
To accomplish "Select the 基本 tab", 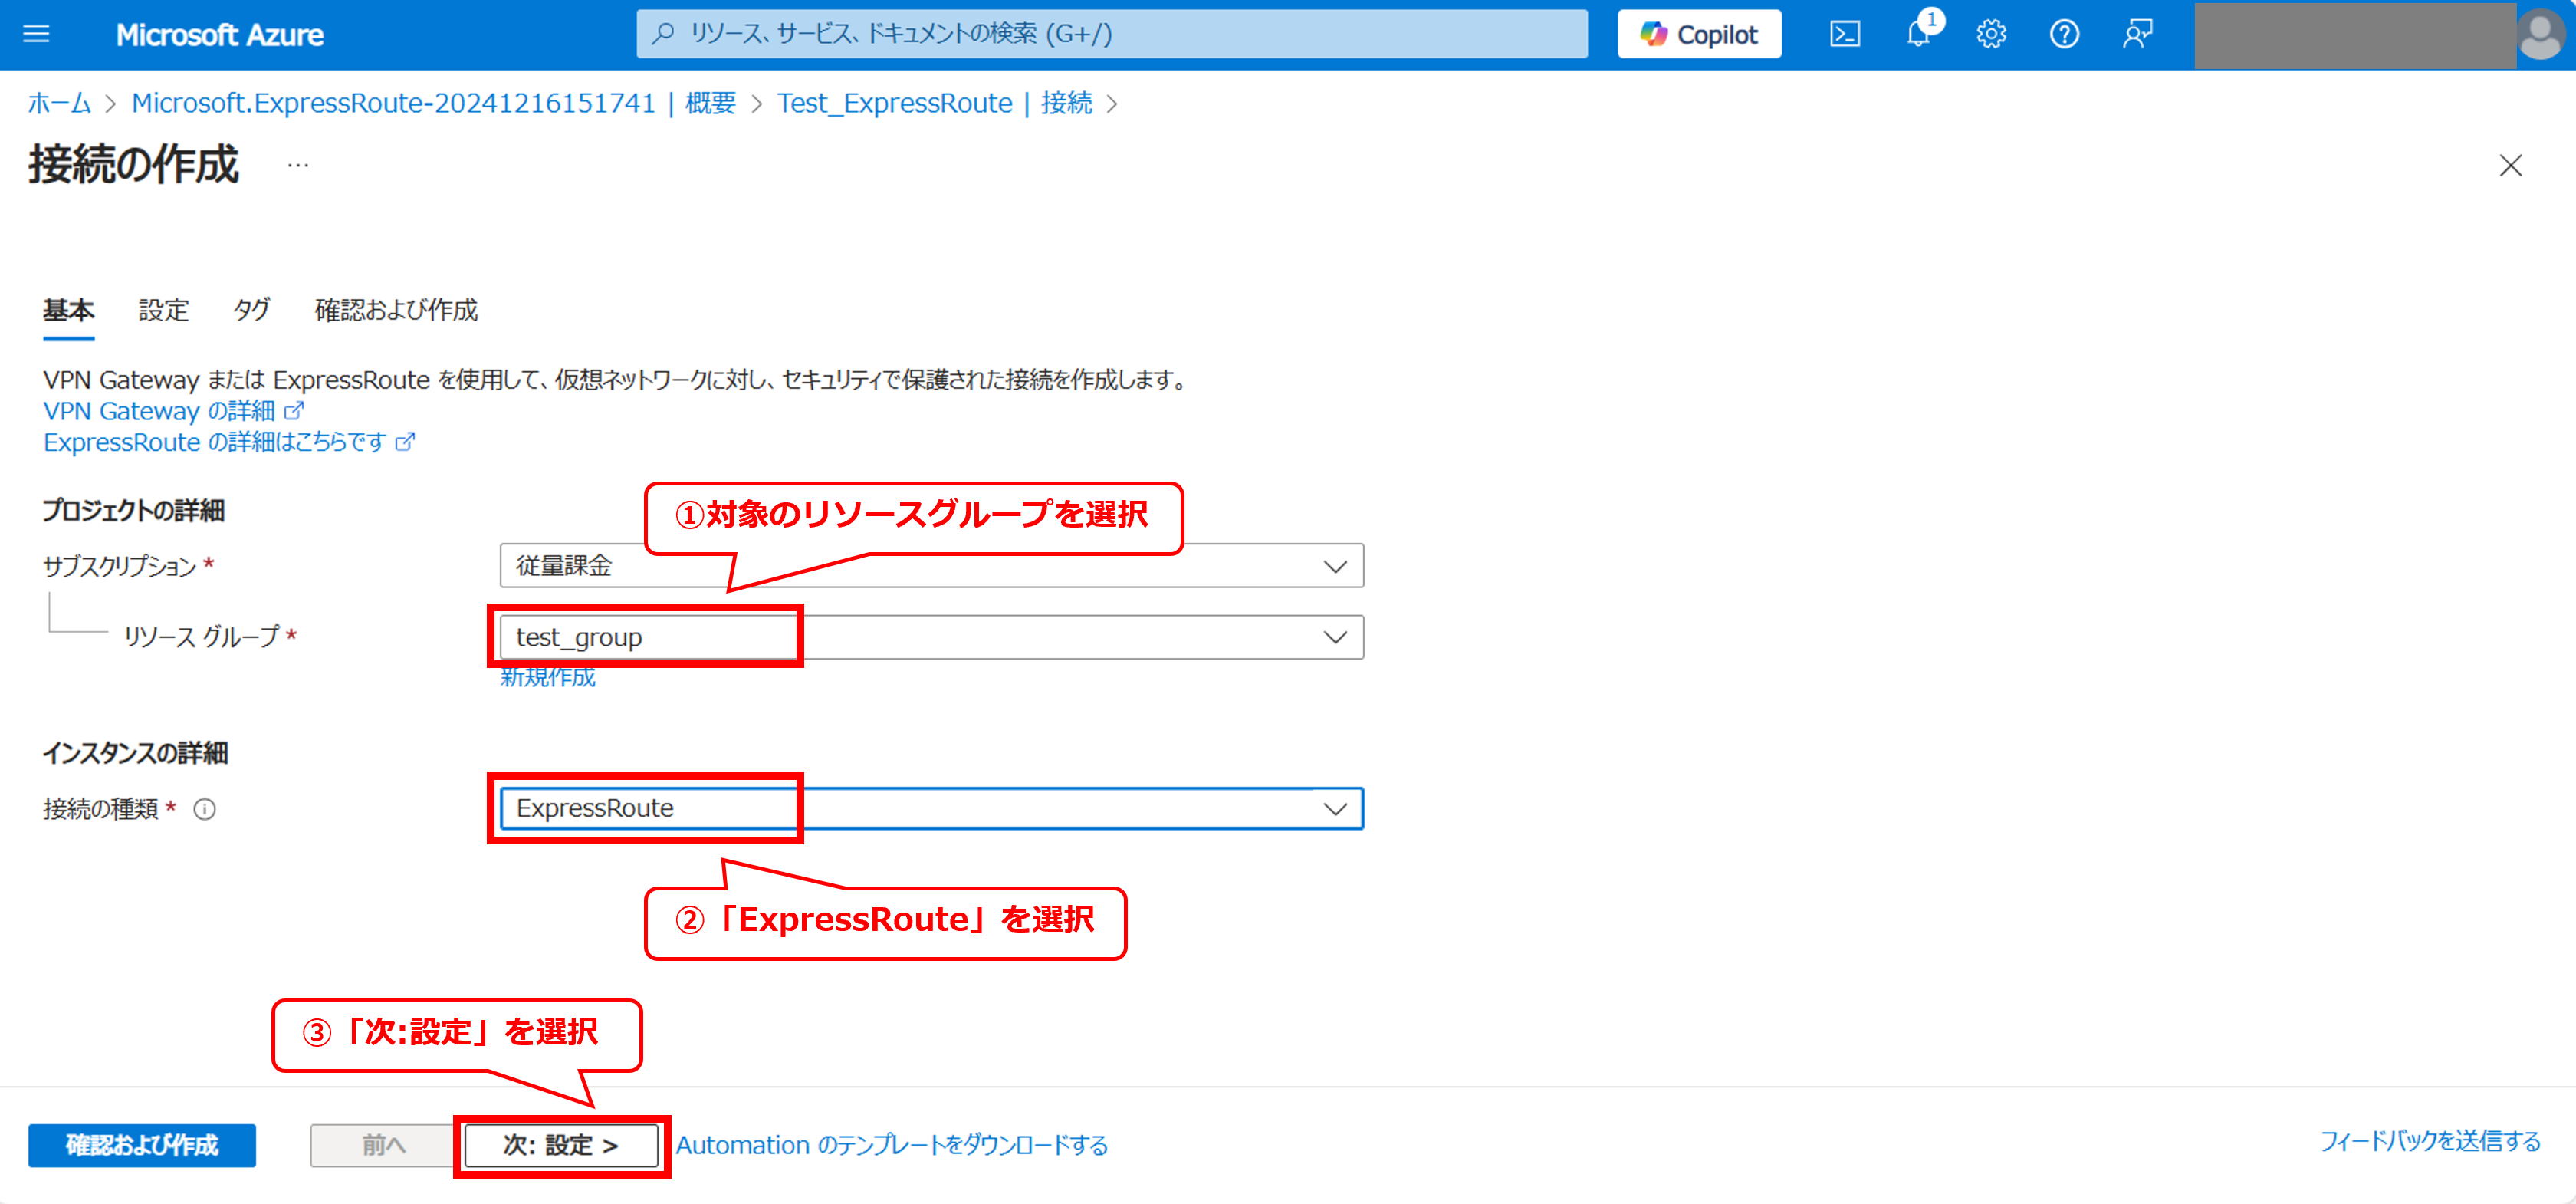I will pyautogui.click(x=69, y=310).
